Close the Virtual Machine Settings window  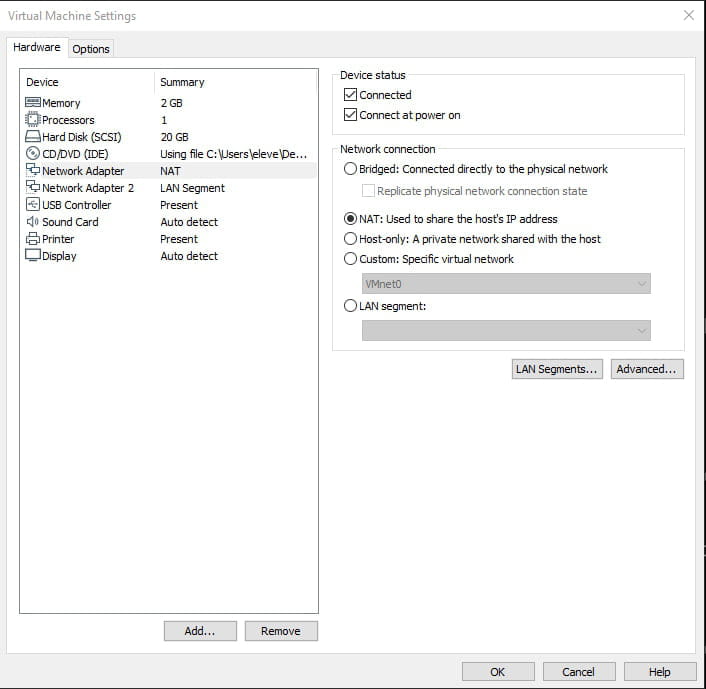click(689, 15)
